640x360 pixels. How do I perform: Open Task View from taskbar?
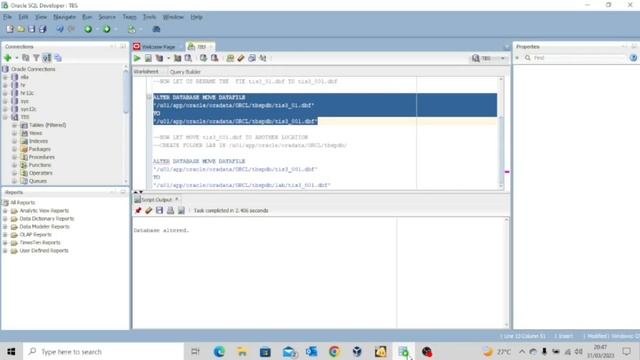(196, 351)
